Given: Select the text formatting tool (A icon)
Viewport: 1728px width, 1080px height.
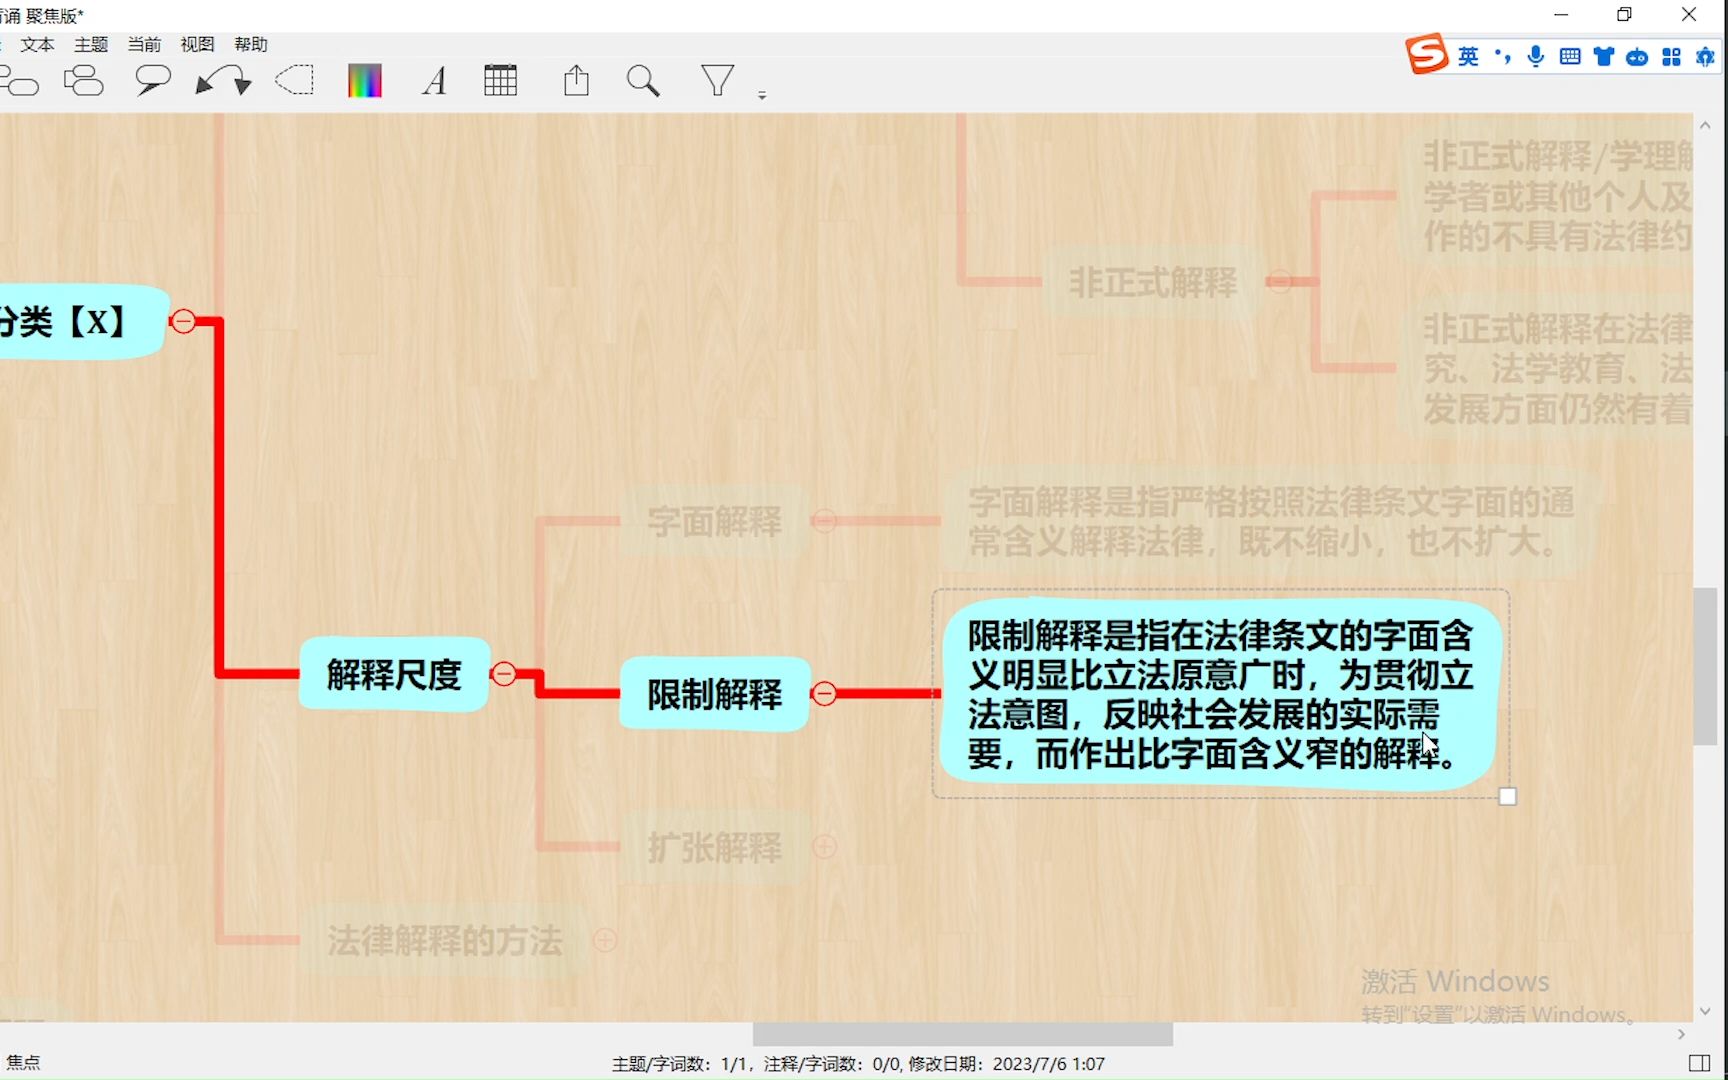Looking at the screenshot, I should pyautogui.click(x=433, y=81).
